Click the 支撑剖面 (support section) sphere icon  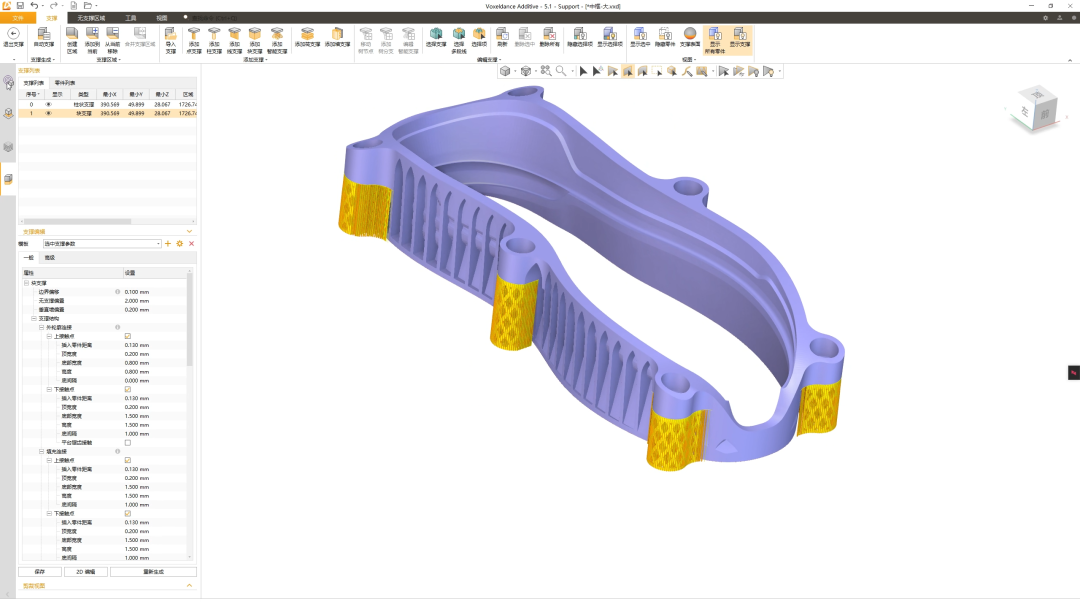click(690, 38)
